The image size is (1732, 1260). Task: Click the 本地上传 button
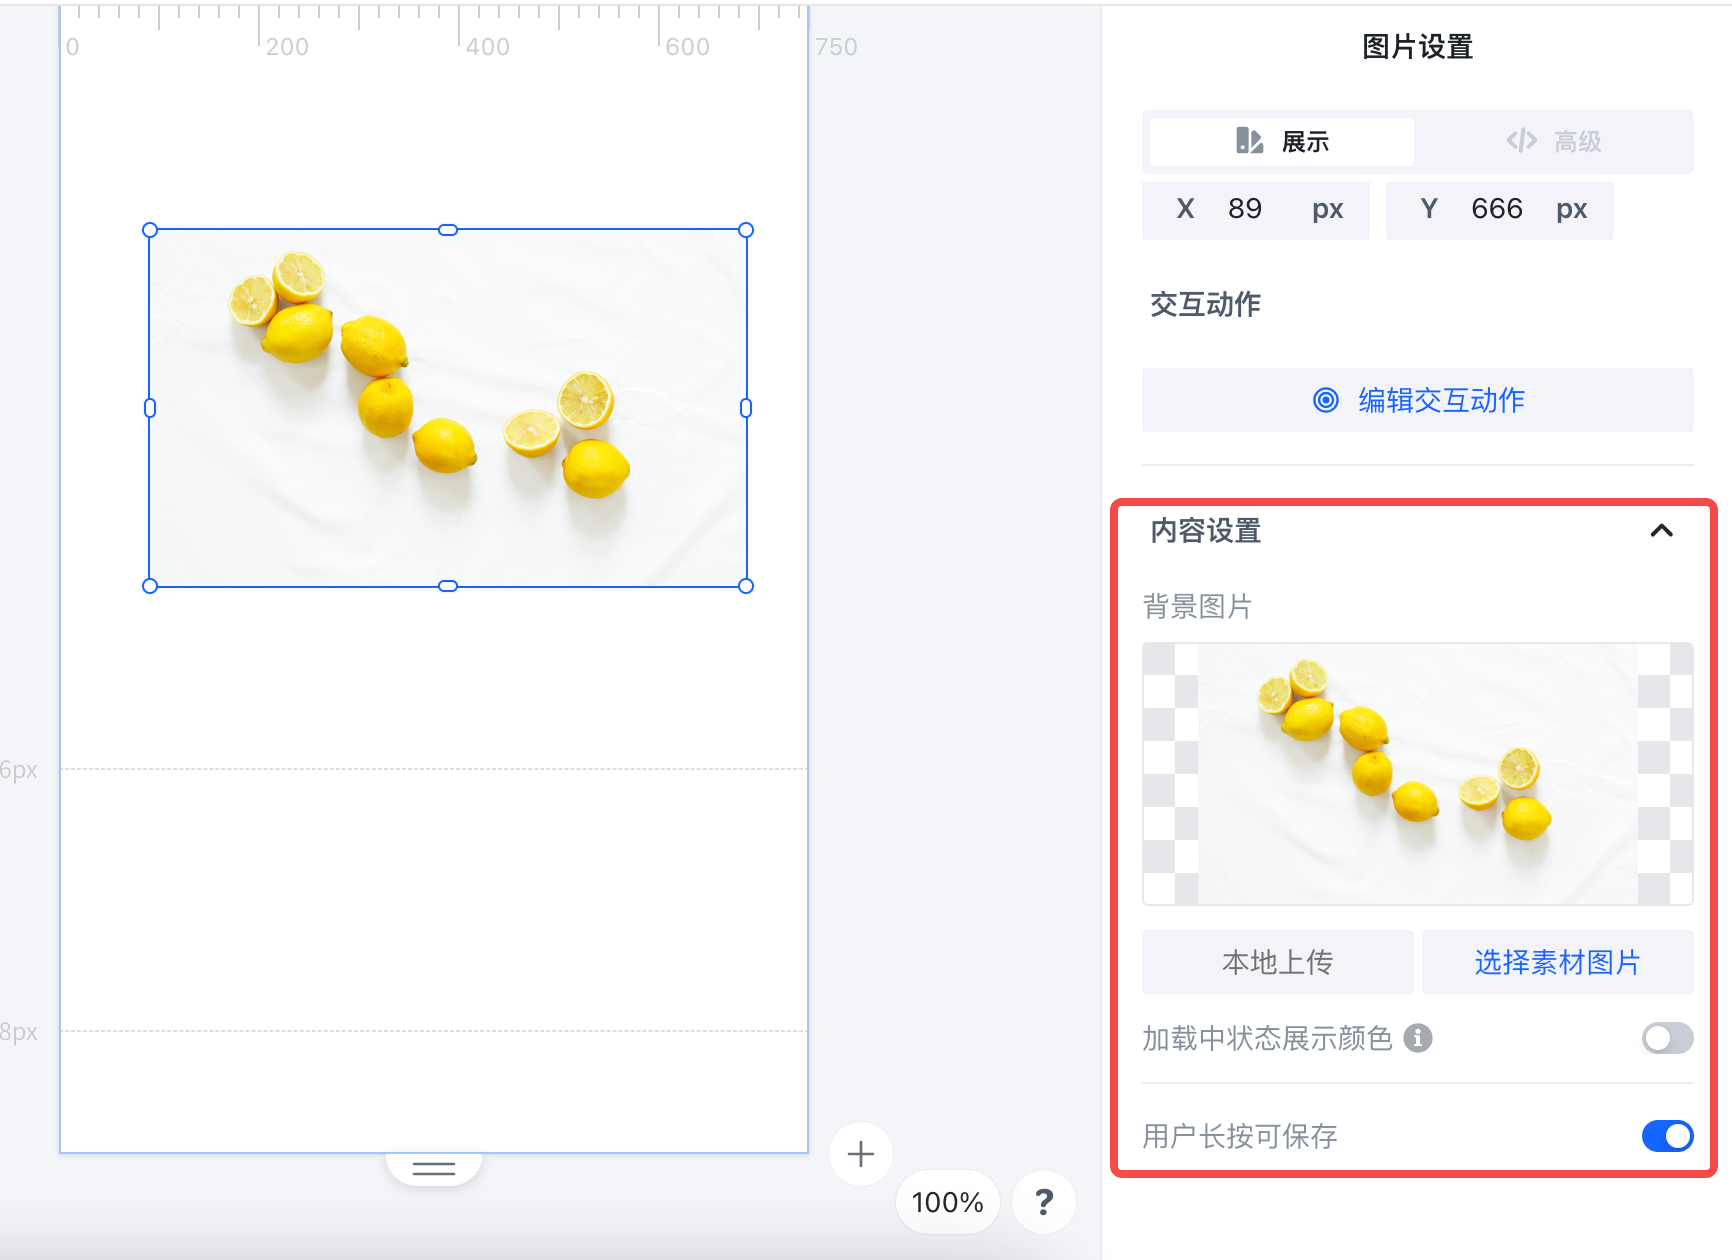tap(1278, 962)
